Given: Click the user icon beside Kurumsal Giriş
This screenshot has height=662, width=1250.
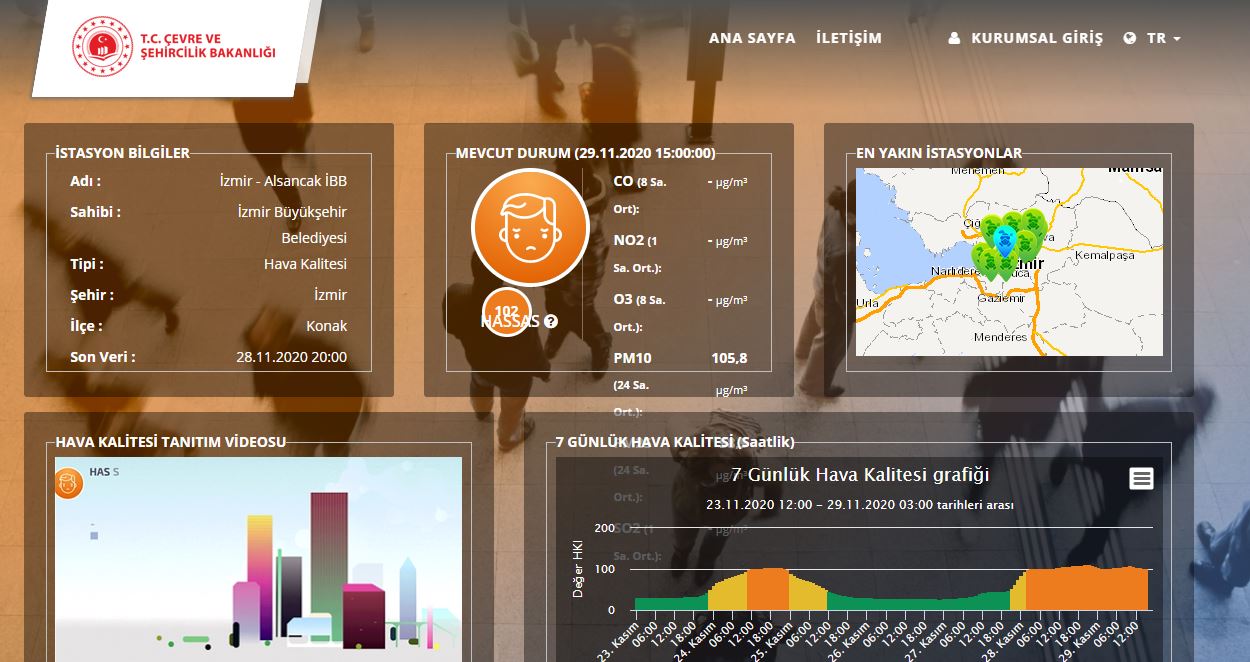Looking at the screenshot, I should coord(954,38).
